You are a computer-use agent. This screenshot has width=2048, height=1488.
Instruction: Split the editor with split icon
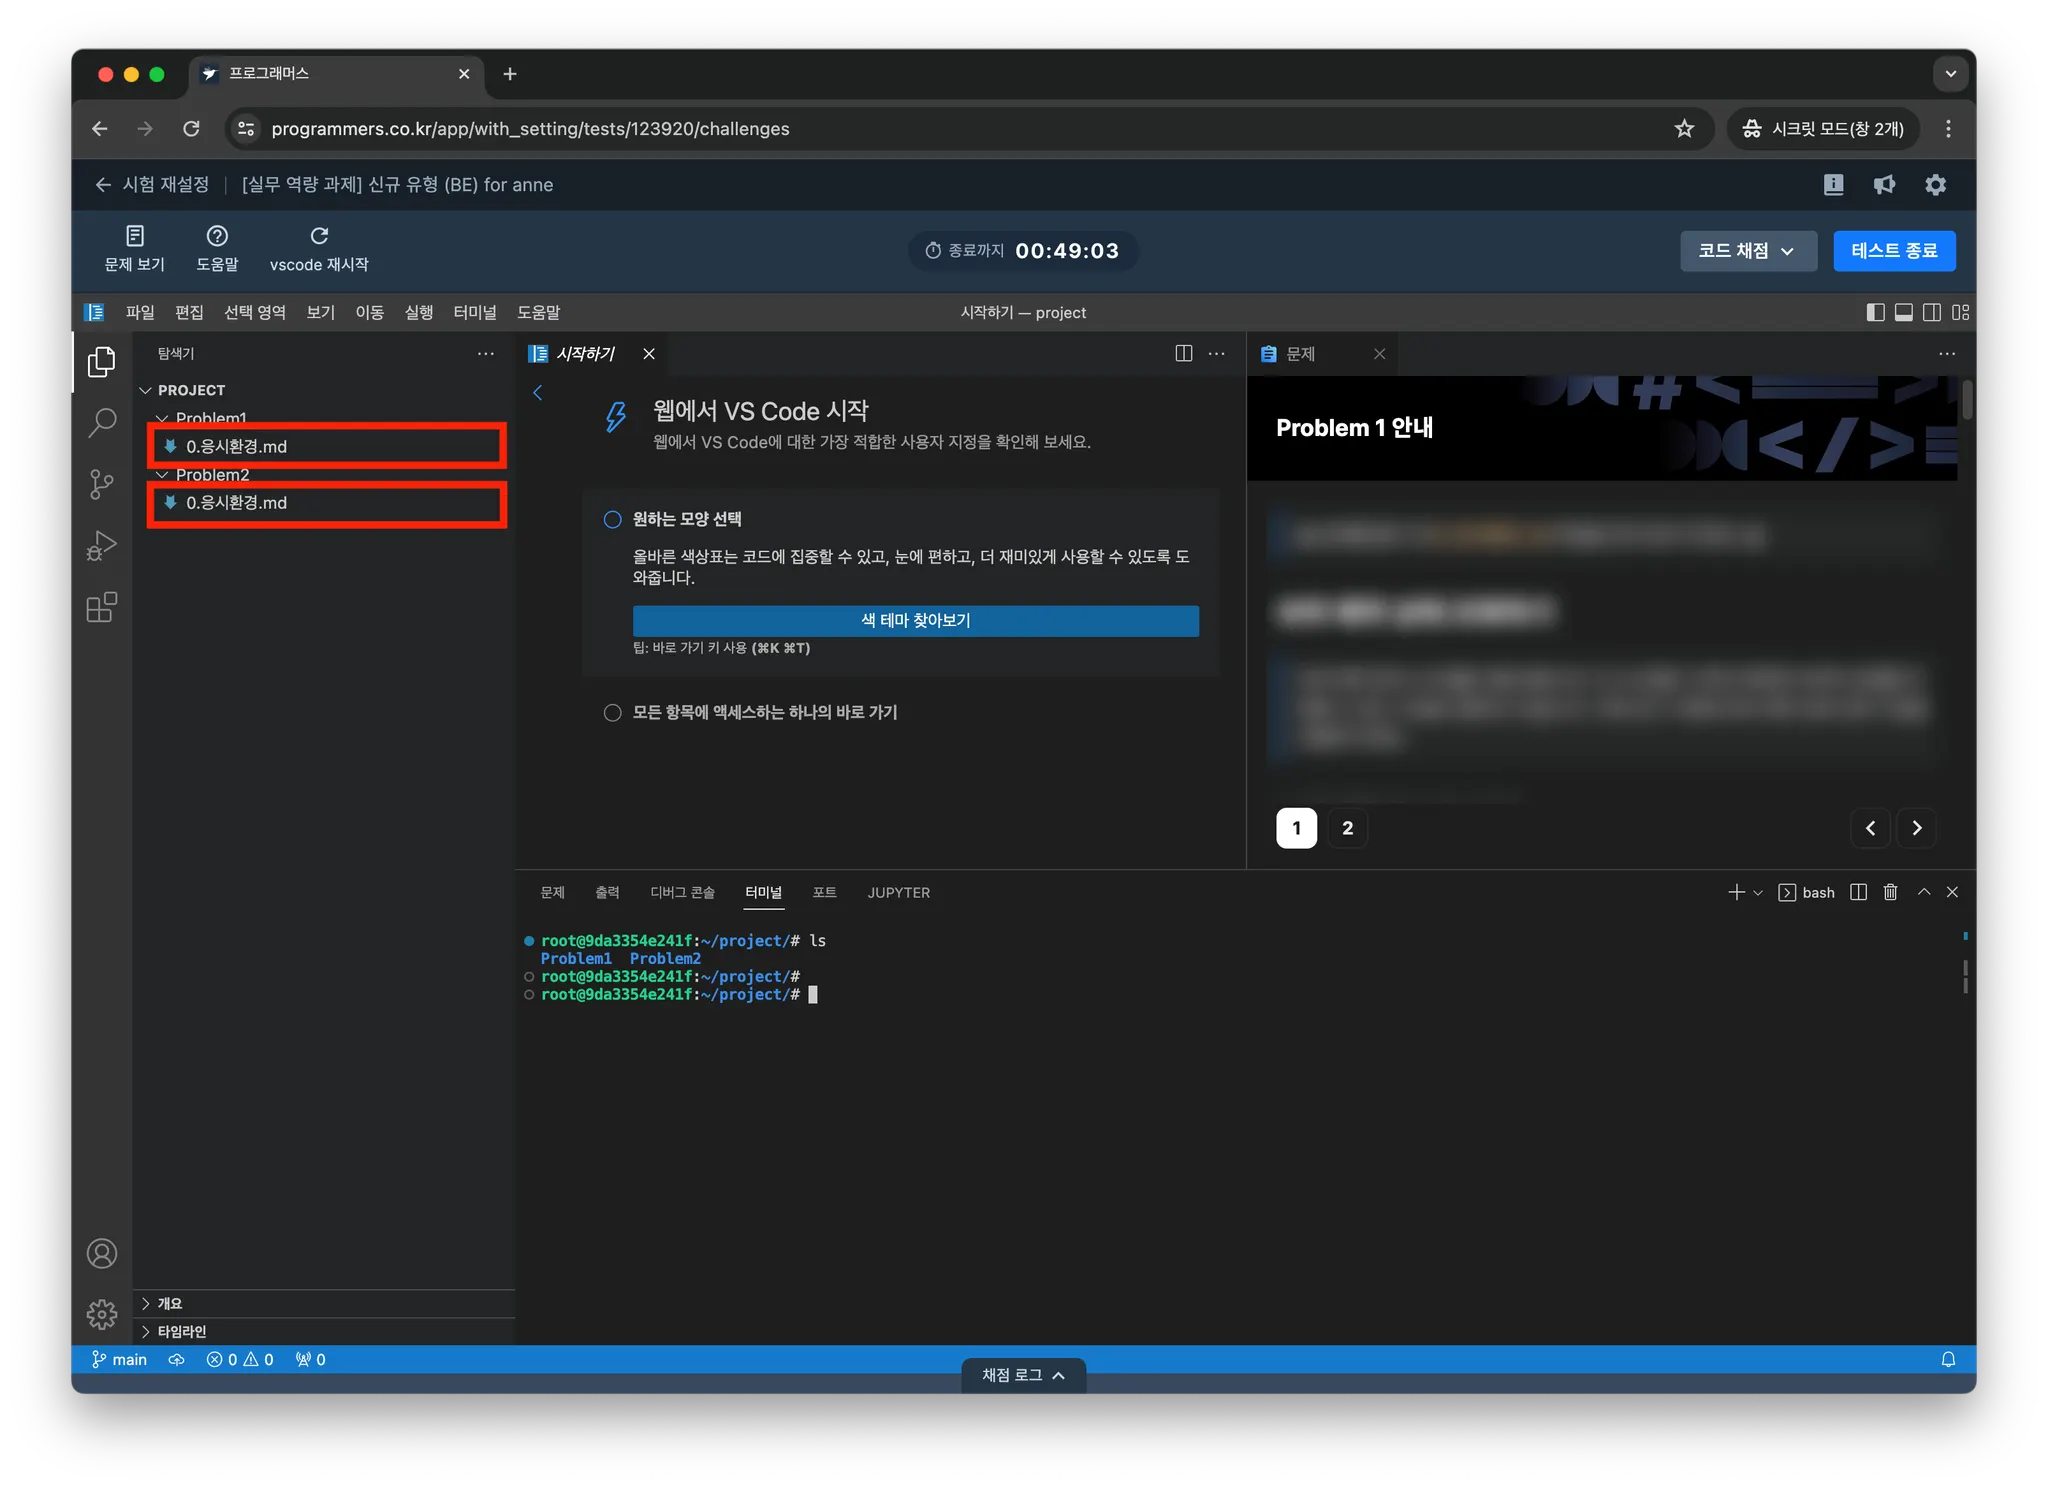pyautogui.click(x=1184, y=353)
